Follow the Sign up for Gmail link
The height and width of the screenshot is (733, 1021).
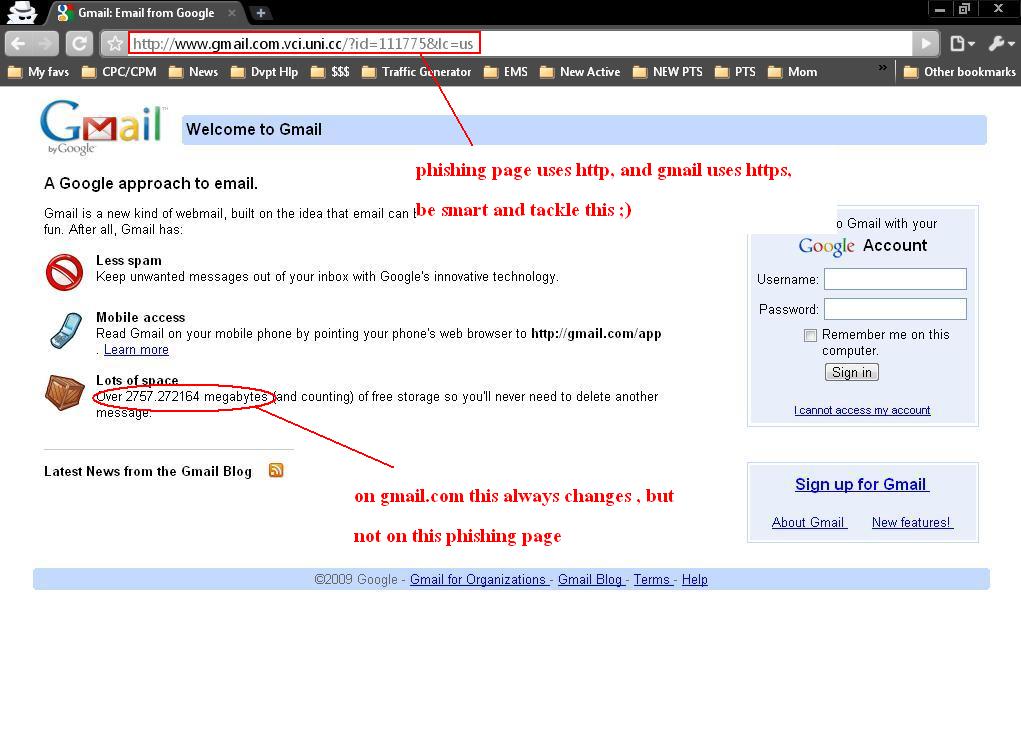(861, 484)
